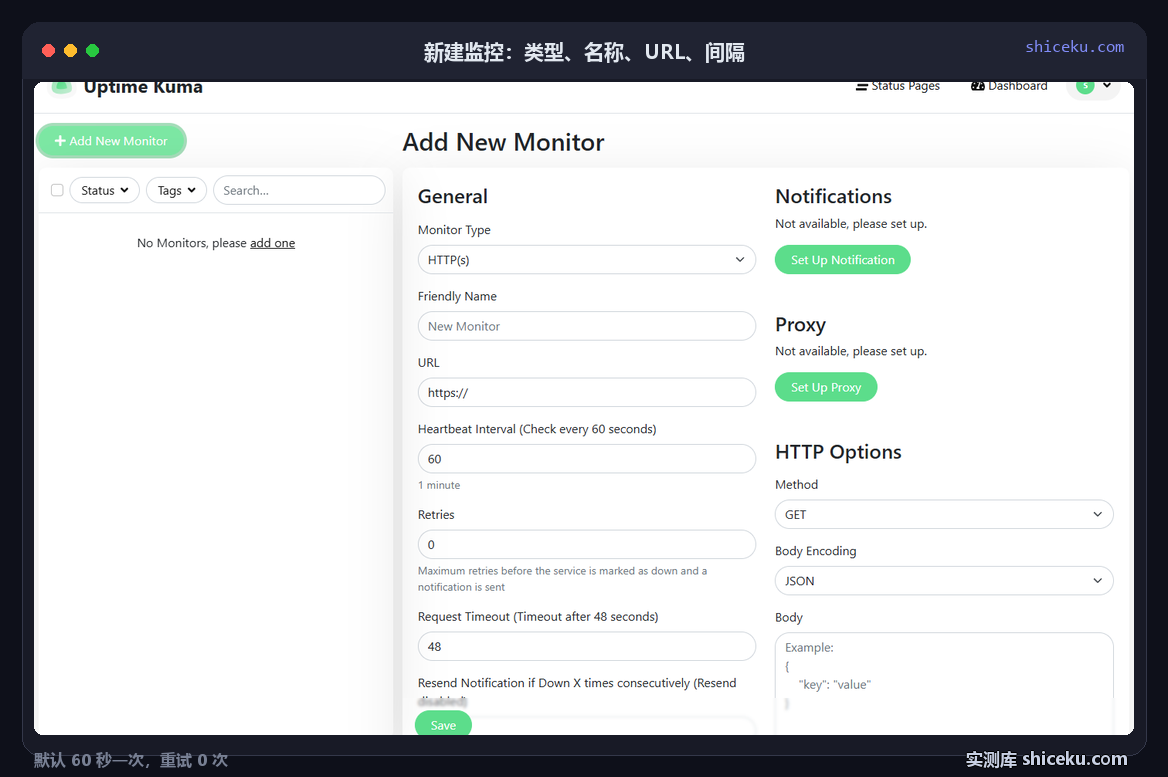This screenshot has height=777, width=1168.
Task: Click the 'Notifications' heading
Action: pyautogui.click(x=834, y=196)
